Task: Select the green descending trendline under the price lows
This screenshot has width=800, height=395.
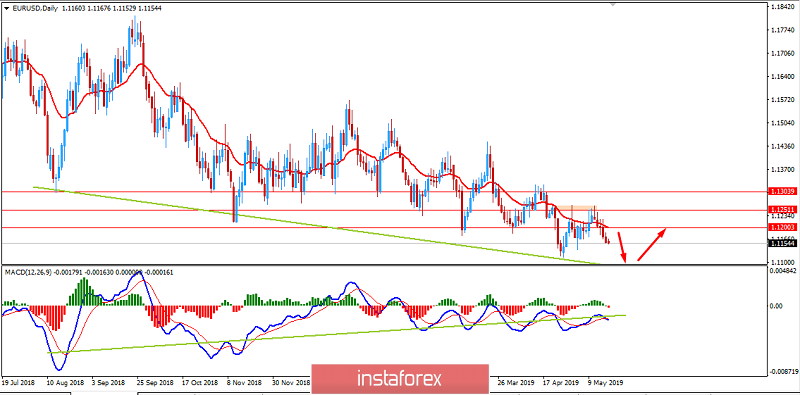Action: 316,225
